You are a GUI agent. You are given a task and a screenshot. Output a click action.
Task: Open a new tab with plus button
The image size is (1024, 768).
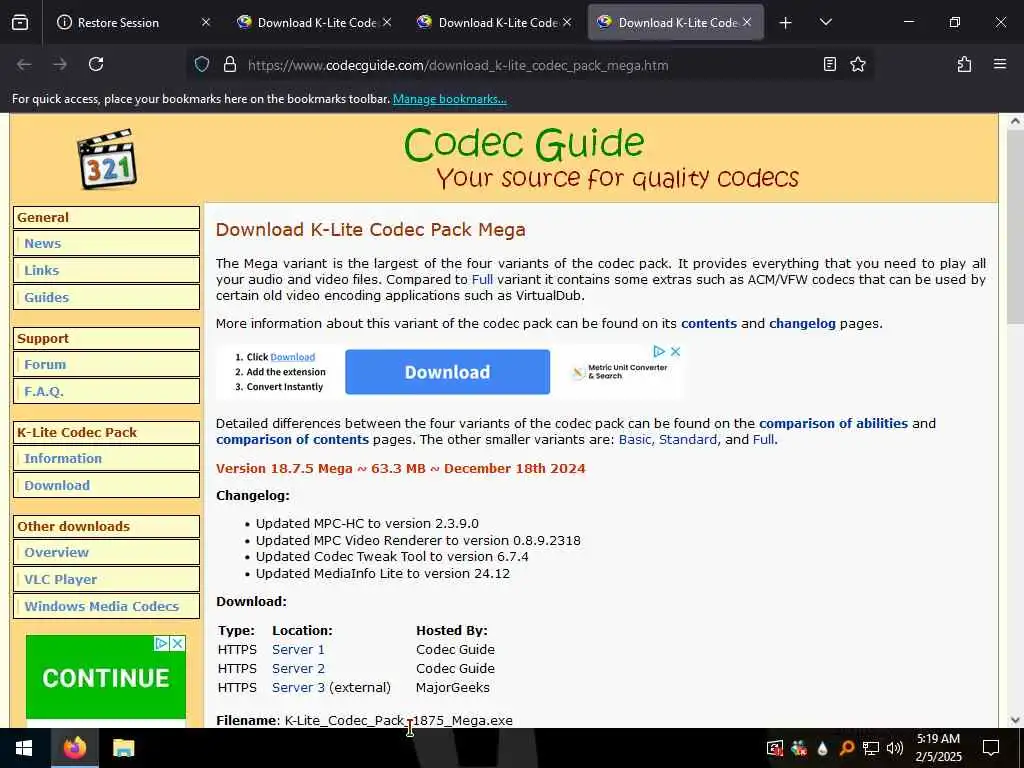point(786,23)
